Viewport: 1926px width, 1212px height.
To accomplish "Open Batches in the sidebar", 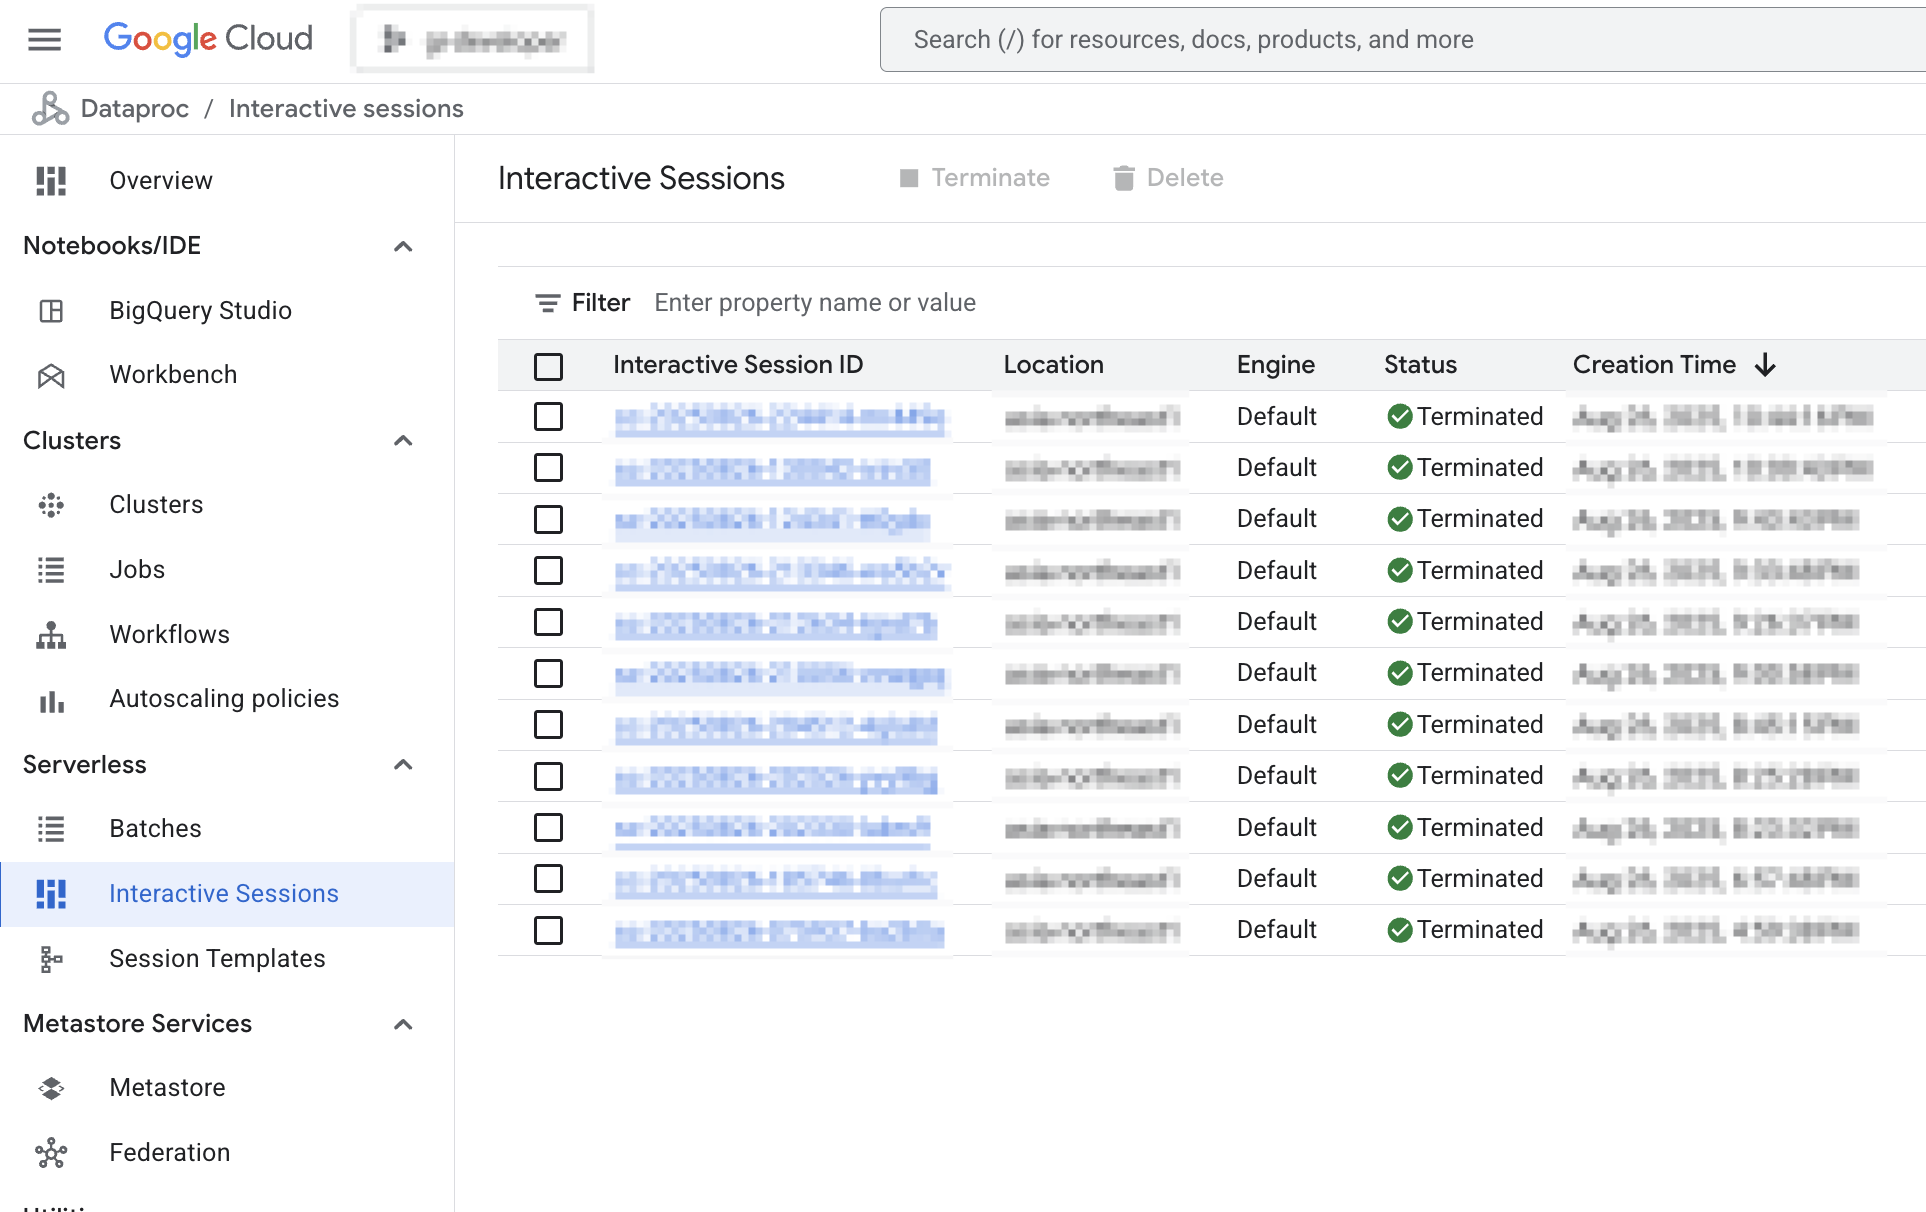I will 155,829.
